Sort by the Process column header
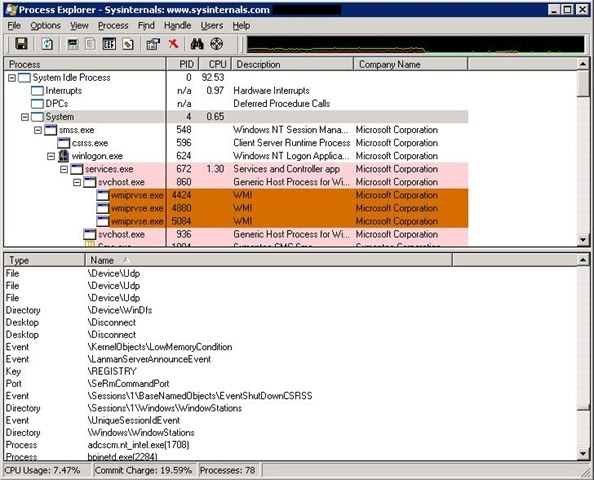This screenshot has height=480, width=594. 85,64
